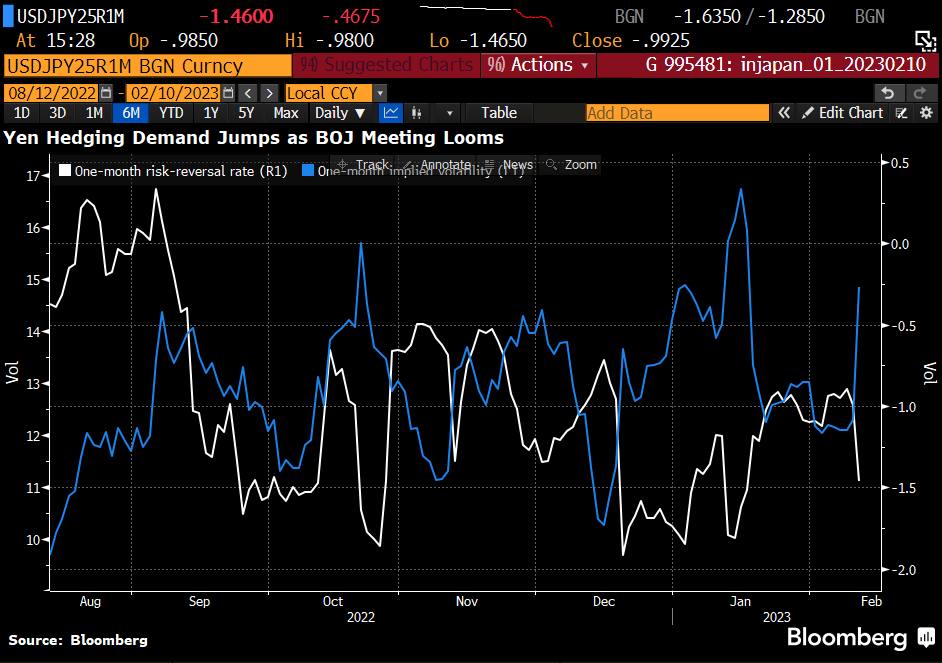Click the low price Lo -1.4650
Screen dimensions: 942x663
478,41
